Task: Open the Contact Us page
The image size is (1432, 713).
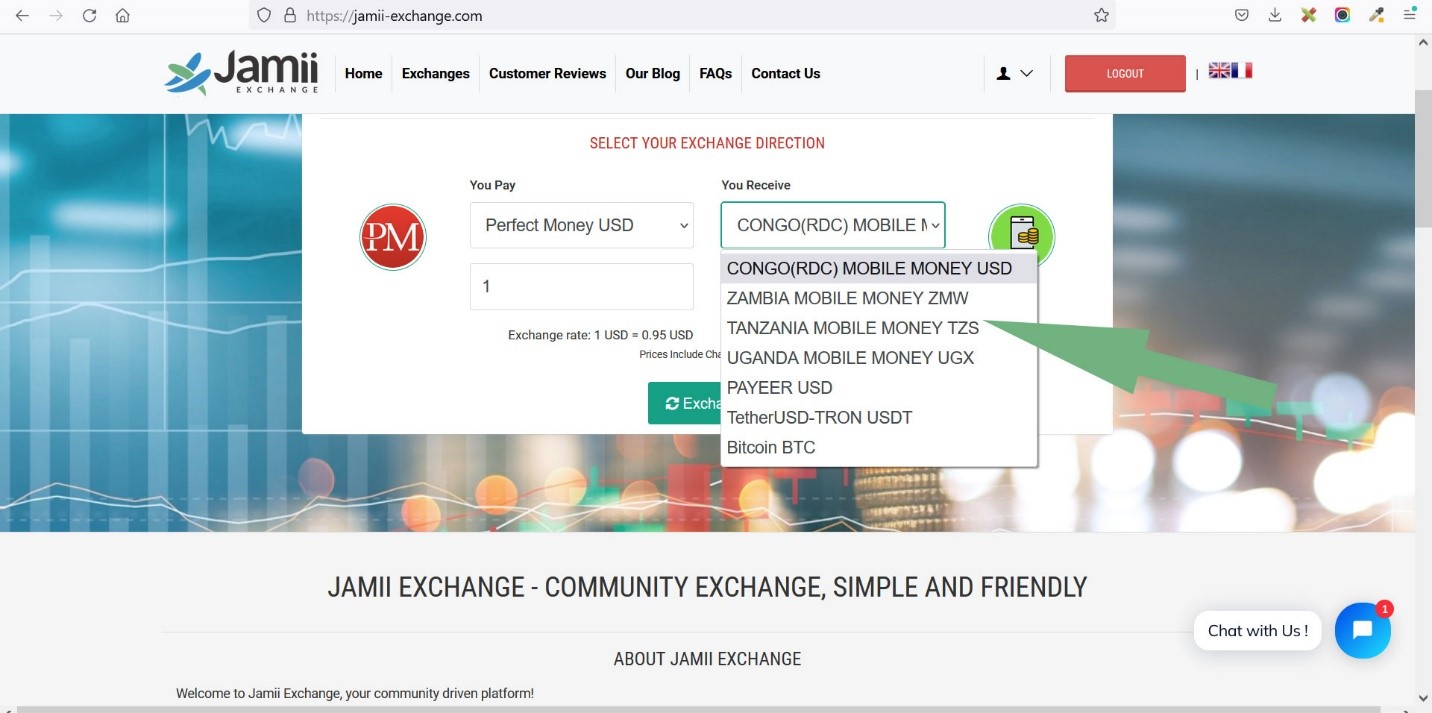Action: [x=786, y=74]
